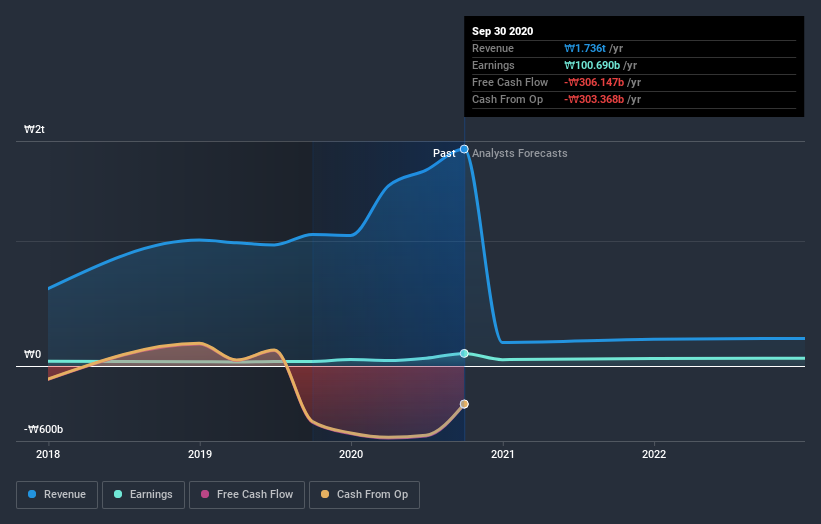This screenshot has width=821, height=524.
Task: Click the Free Cash Flow row label in tooltip
Action: pyautogui.click(x=510, y=82)
